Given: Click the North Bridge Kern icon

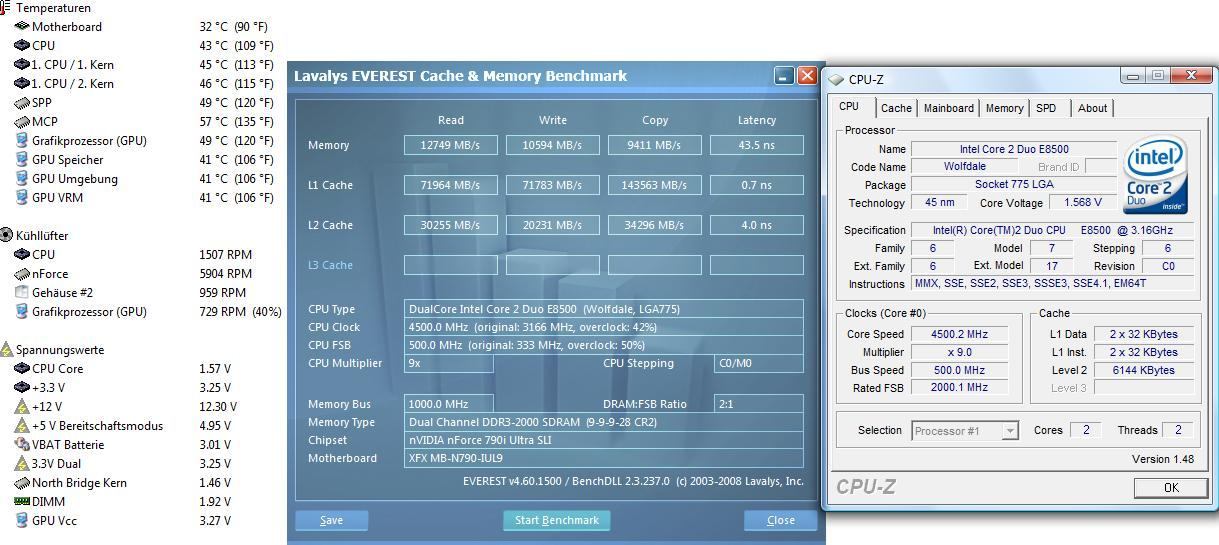Looking at the screenshot, I should [22, 482].
